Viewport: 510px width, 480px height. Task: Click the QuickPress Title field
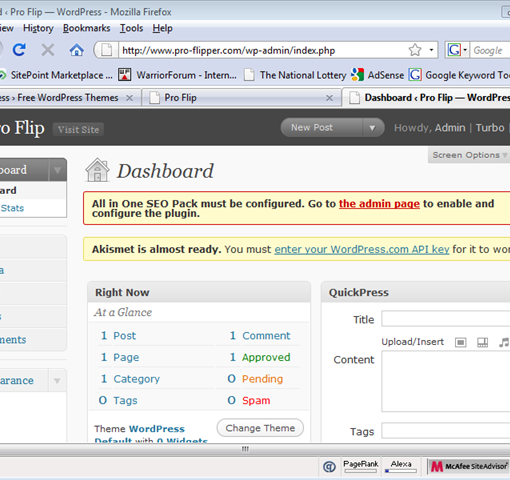(446, 319)
